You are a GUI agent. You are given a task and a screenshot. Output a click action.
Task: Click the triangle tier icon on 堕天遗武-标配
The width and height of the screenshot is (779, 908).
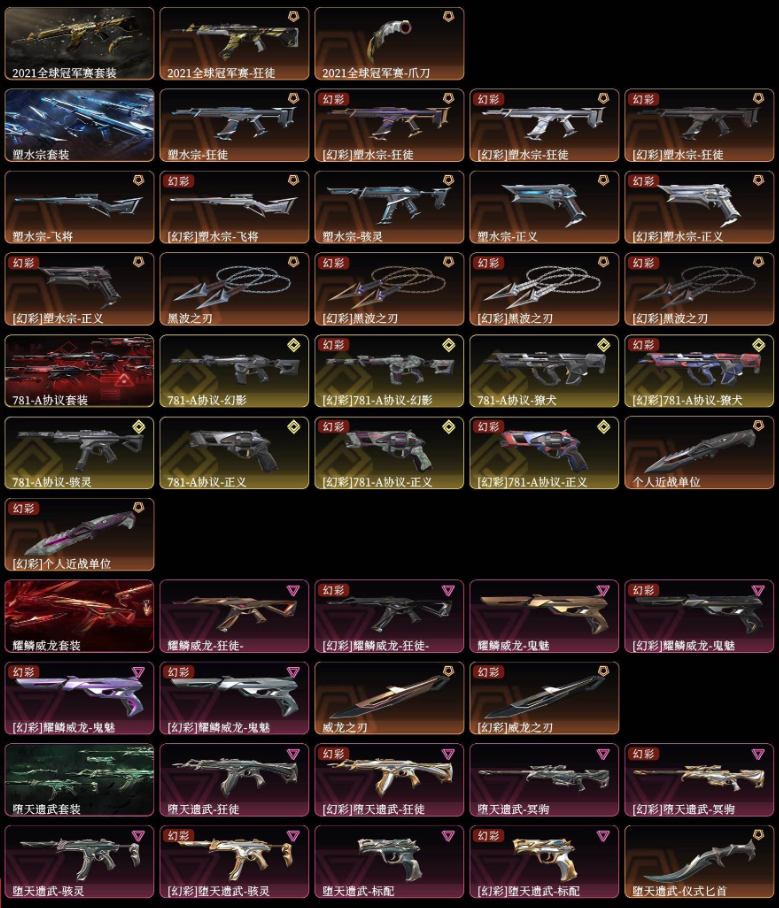click(448, 836)
